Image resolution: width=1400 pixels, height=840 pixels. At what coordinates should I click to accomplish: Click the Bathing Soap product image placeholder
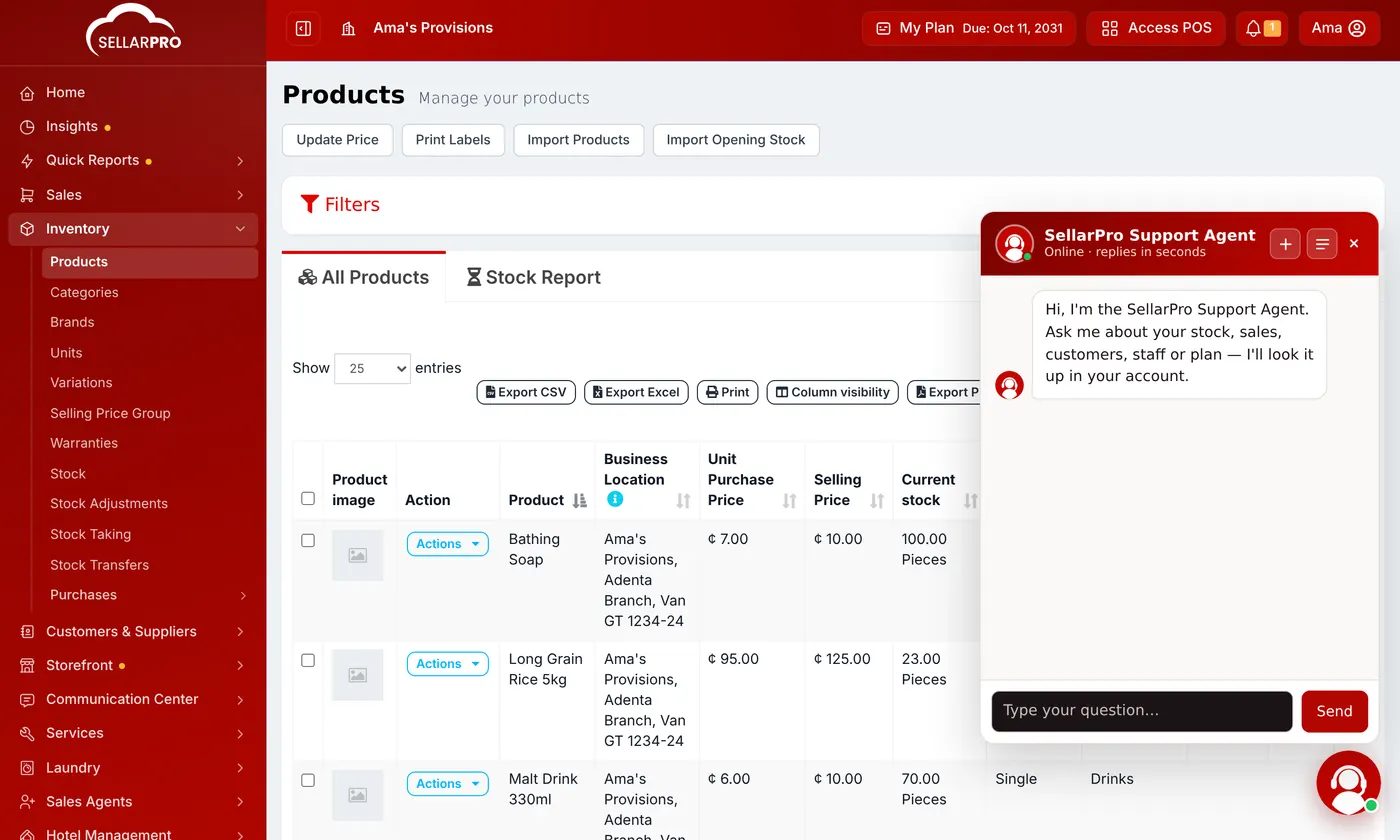point(357,555)
